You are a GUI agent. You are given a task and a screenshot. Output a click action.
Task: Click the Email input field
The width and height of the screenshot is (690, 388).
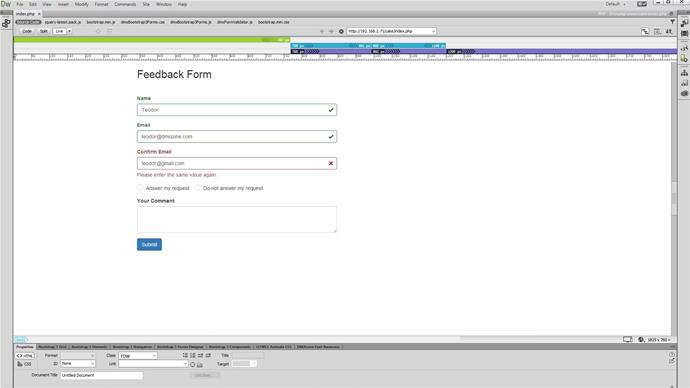237,137
